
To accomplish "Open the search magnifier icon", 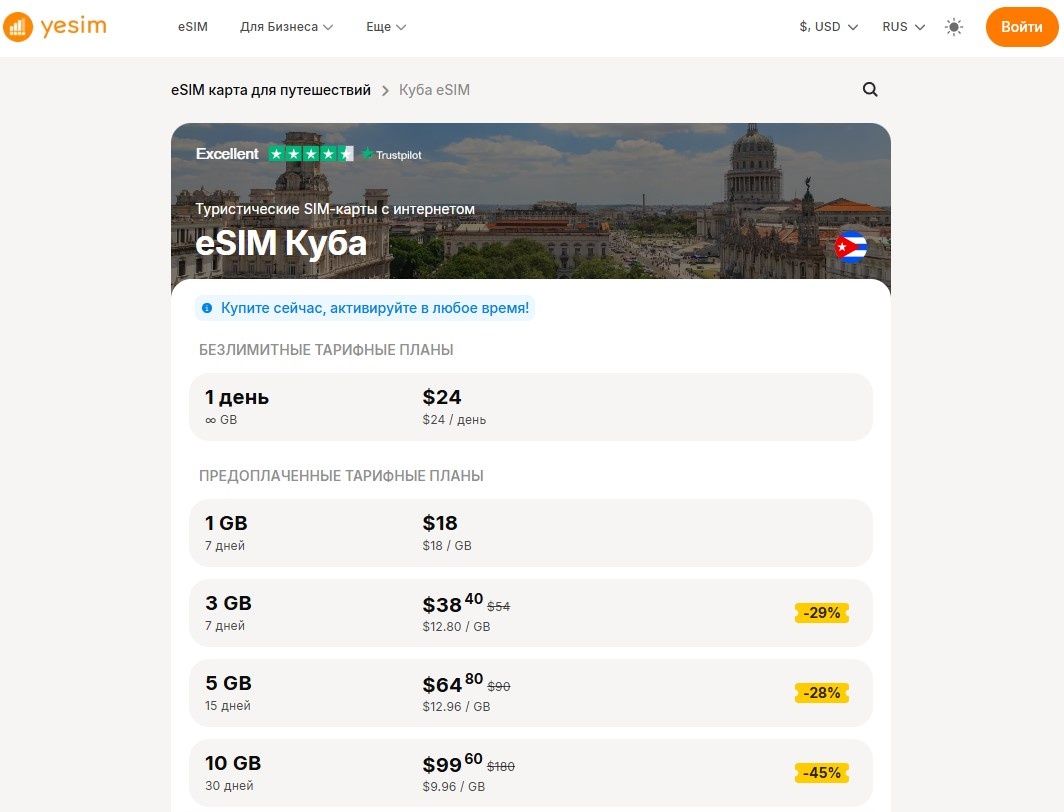I will click(x=869, y=90).
